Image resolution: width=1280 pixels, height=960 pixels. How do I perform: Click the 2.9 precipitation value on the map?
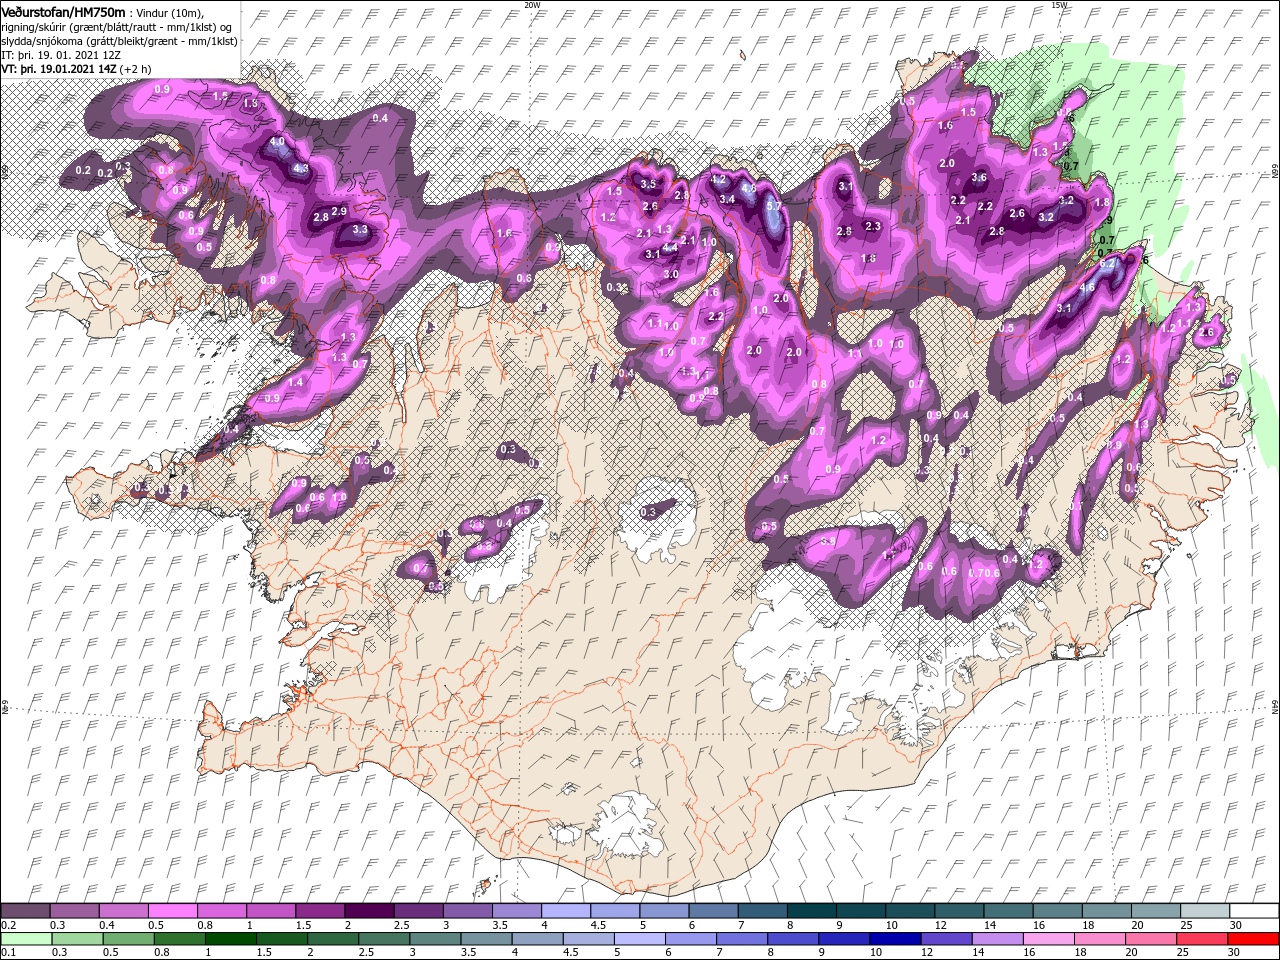pos(339,211)
